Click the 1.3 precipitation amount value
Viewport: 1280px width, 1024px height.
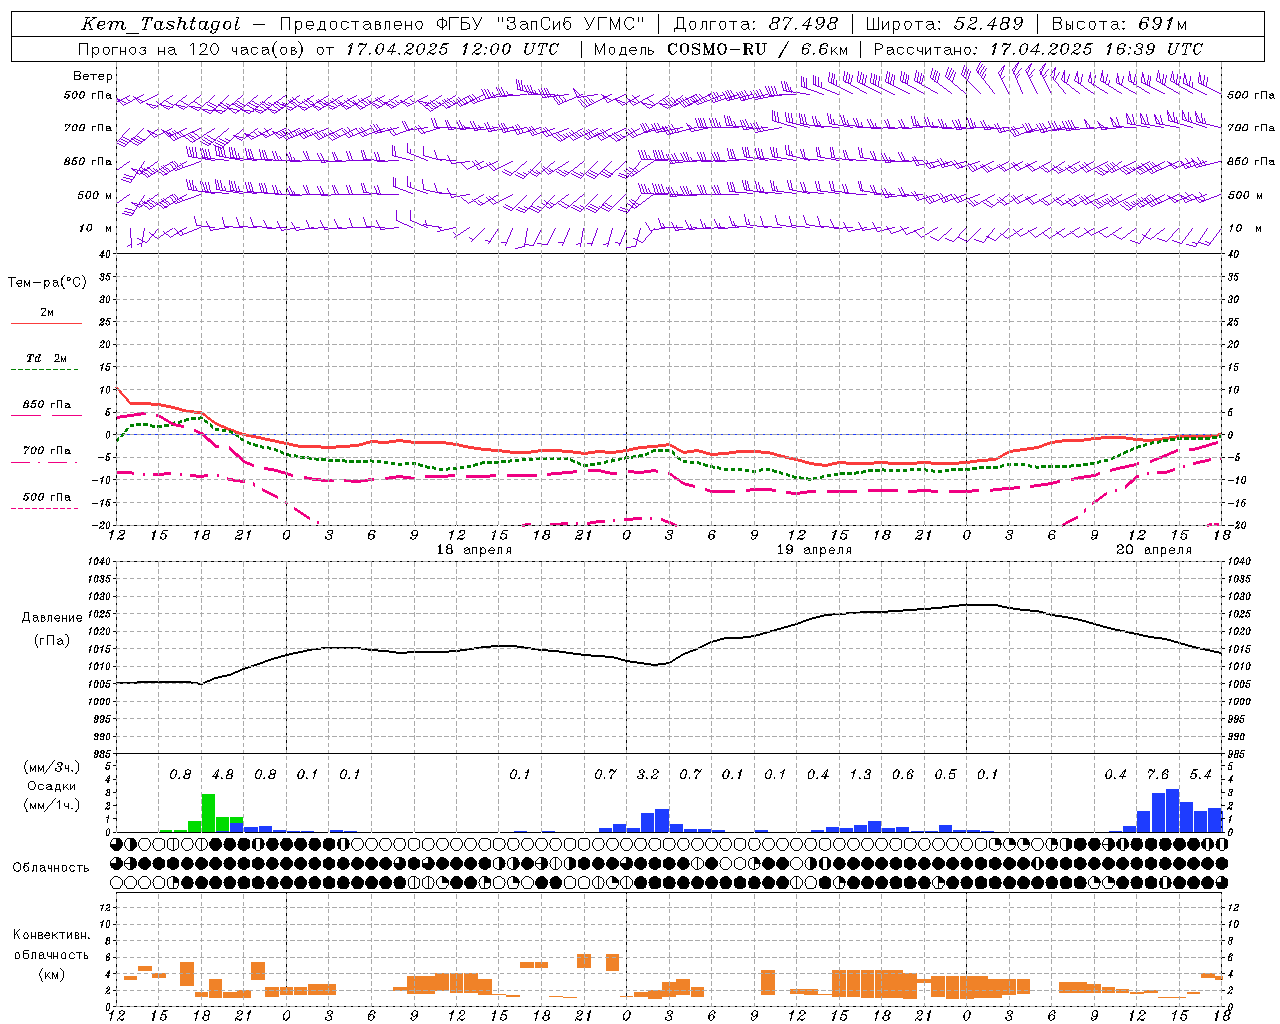click(860, 775)
